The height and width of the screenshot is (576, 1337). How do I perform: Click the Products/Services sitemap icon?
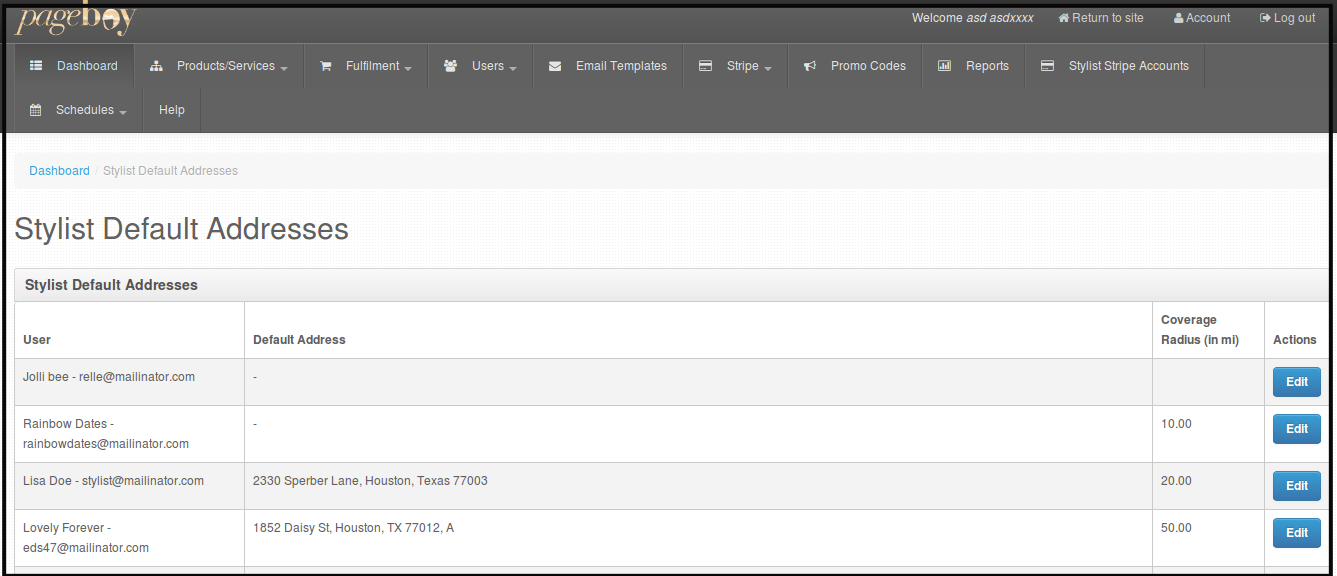pyautogui.click(x=156, y=66)
